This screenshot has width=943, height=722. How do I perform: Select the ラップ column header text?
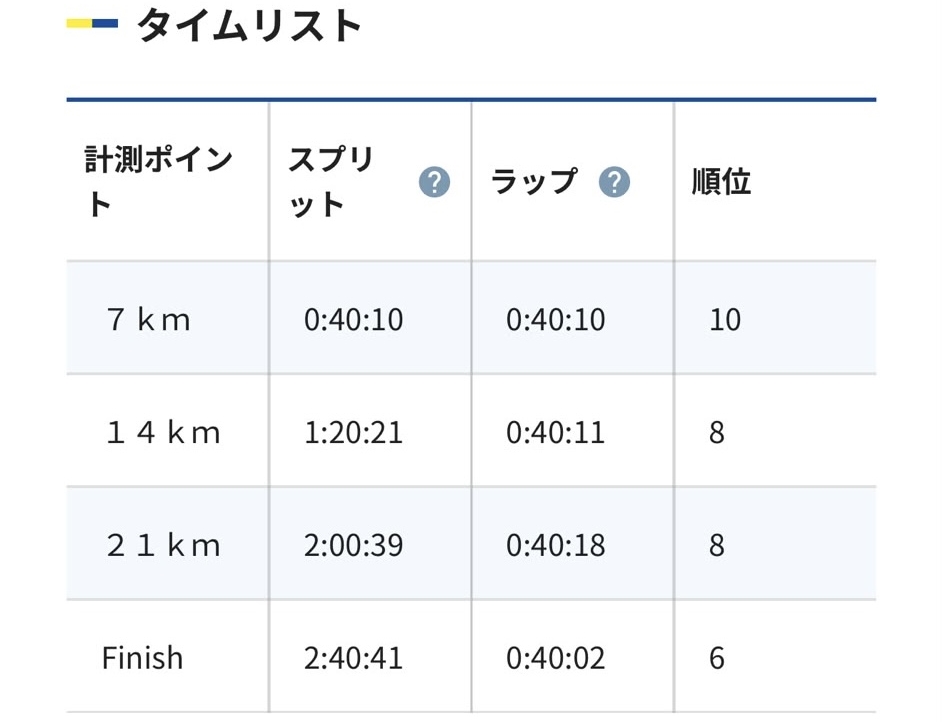click(534, 182)
